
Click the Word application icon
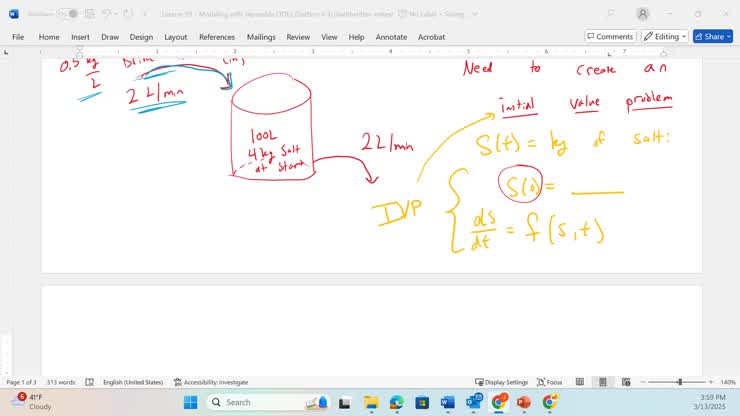[14, 14]
